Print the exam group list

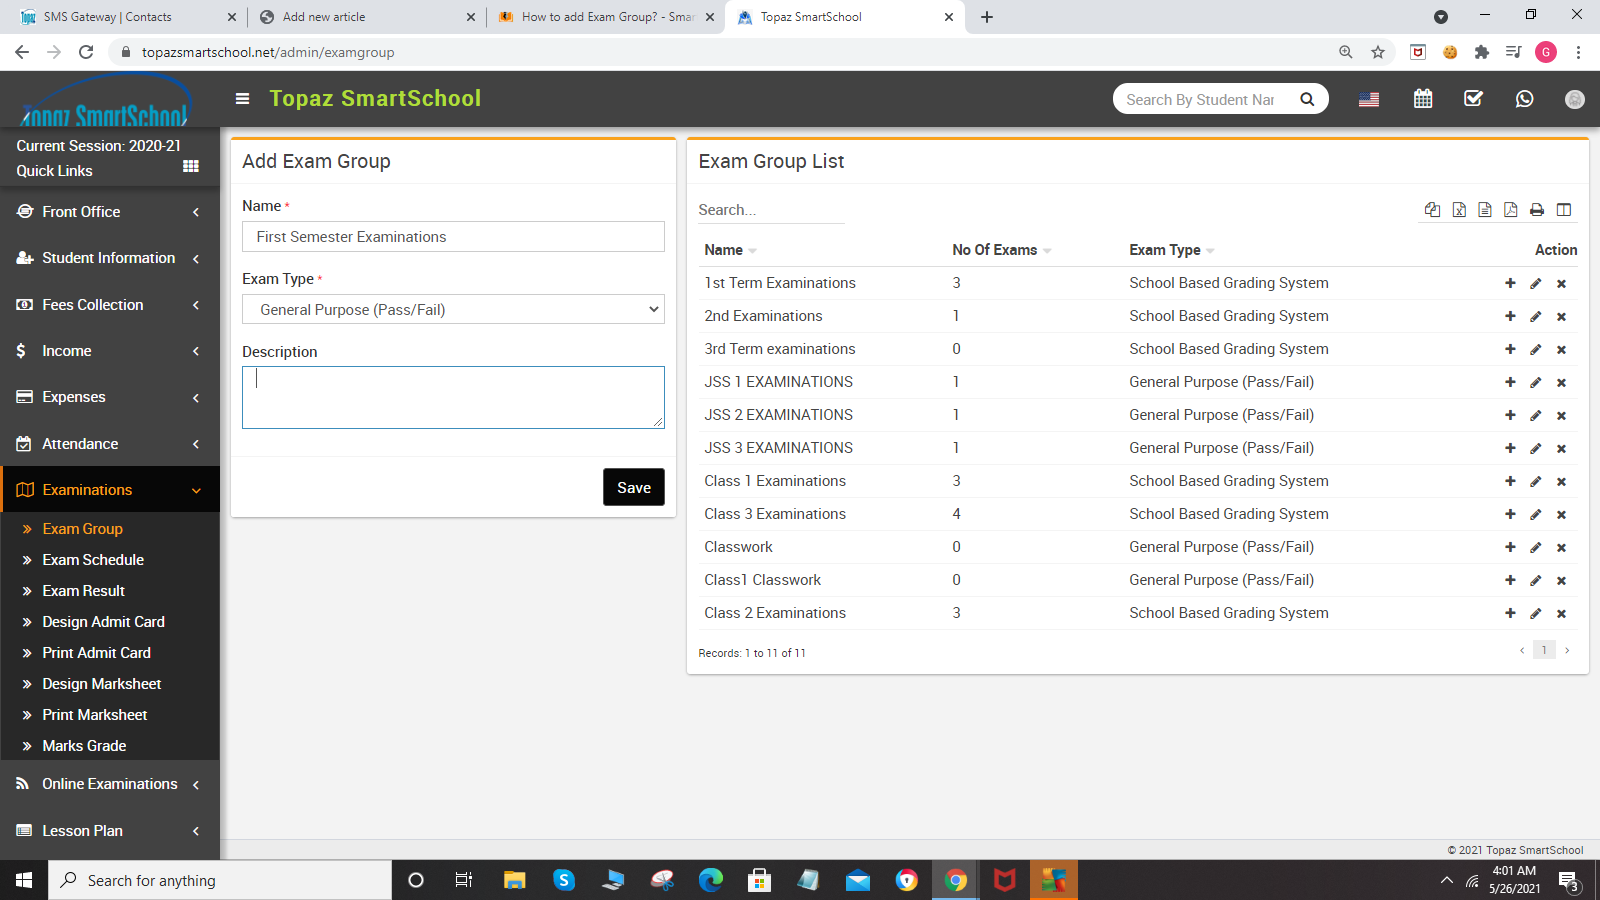[x=1536, y=209]
